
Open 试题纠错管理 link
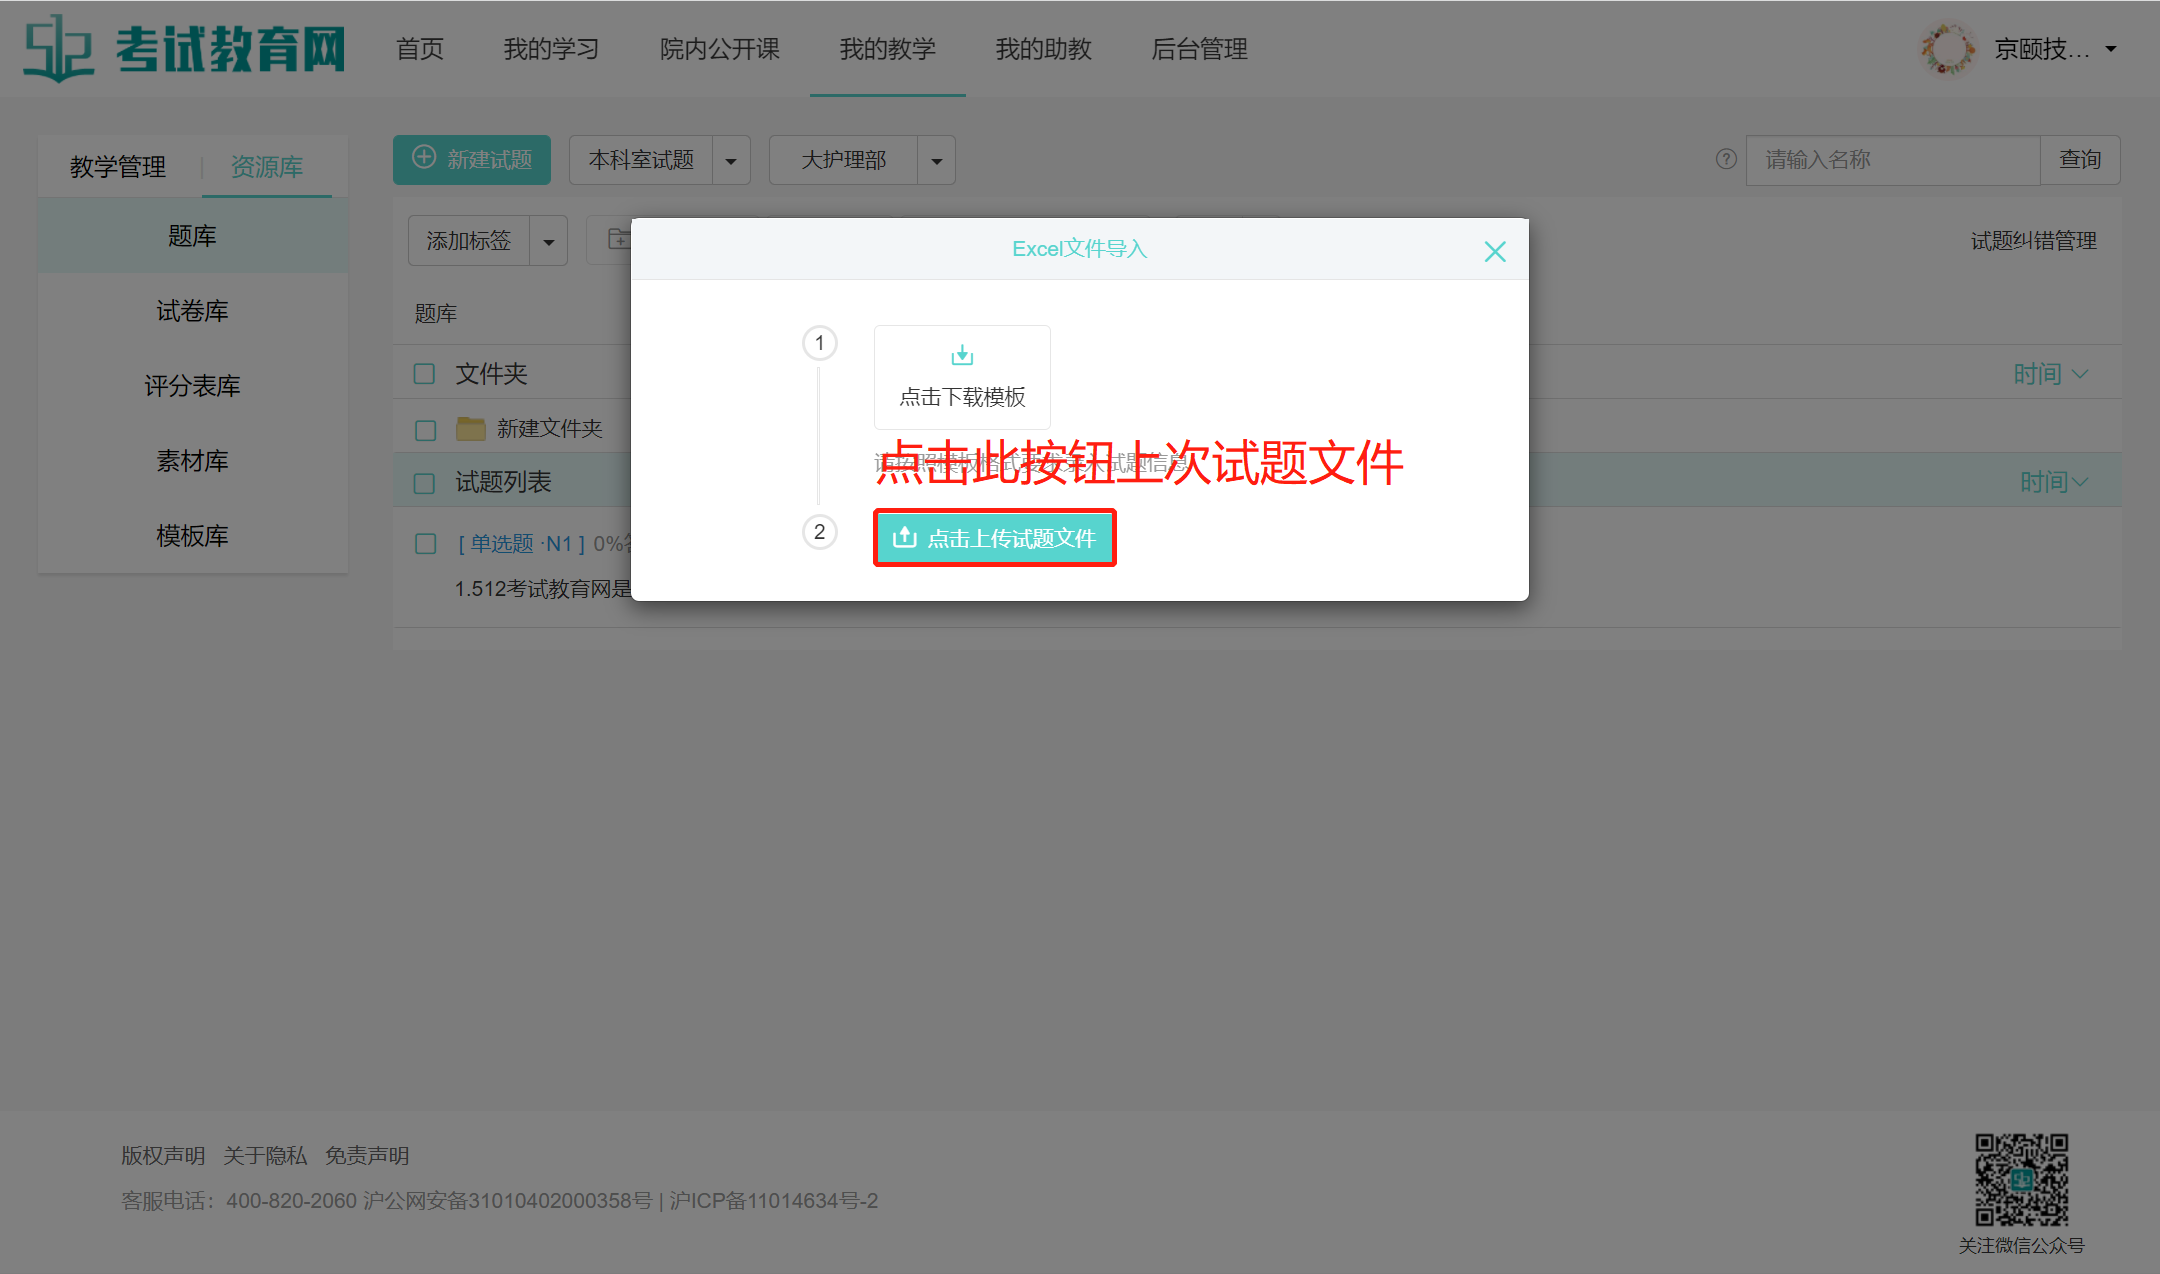(x=2033, y=241)
